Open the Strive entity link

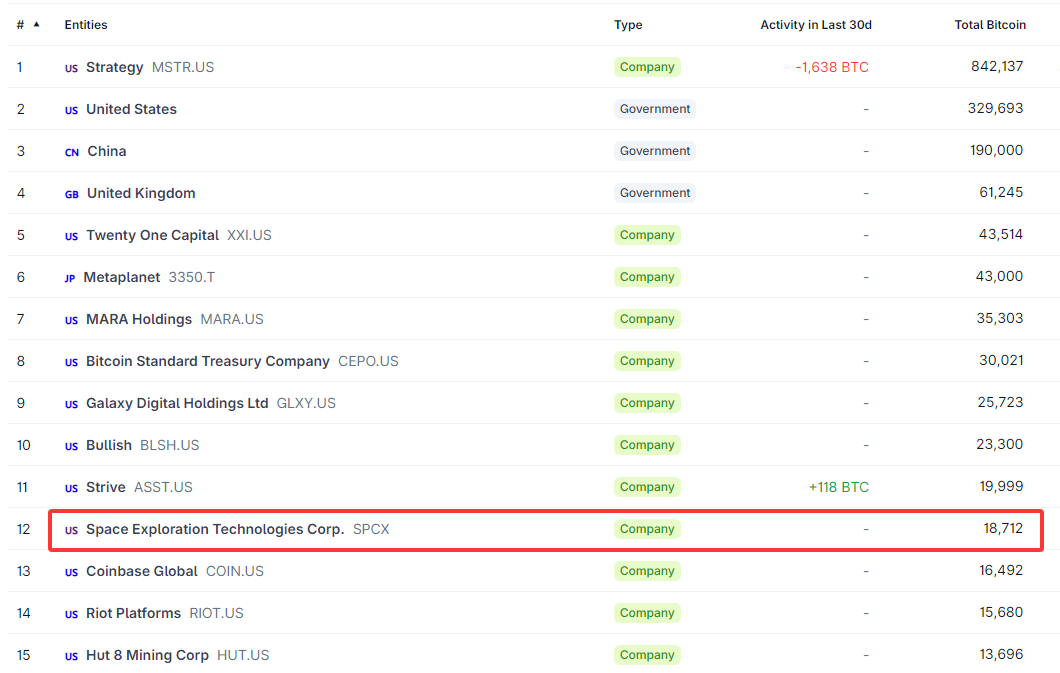click(x=105, y=487)
